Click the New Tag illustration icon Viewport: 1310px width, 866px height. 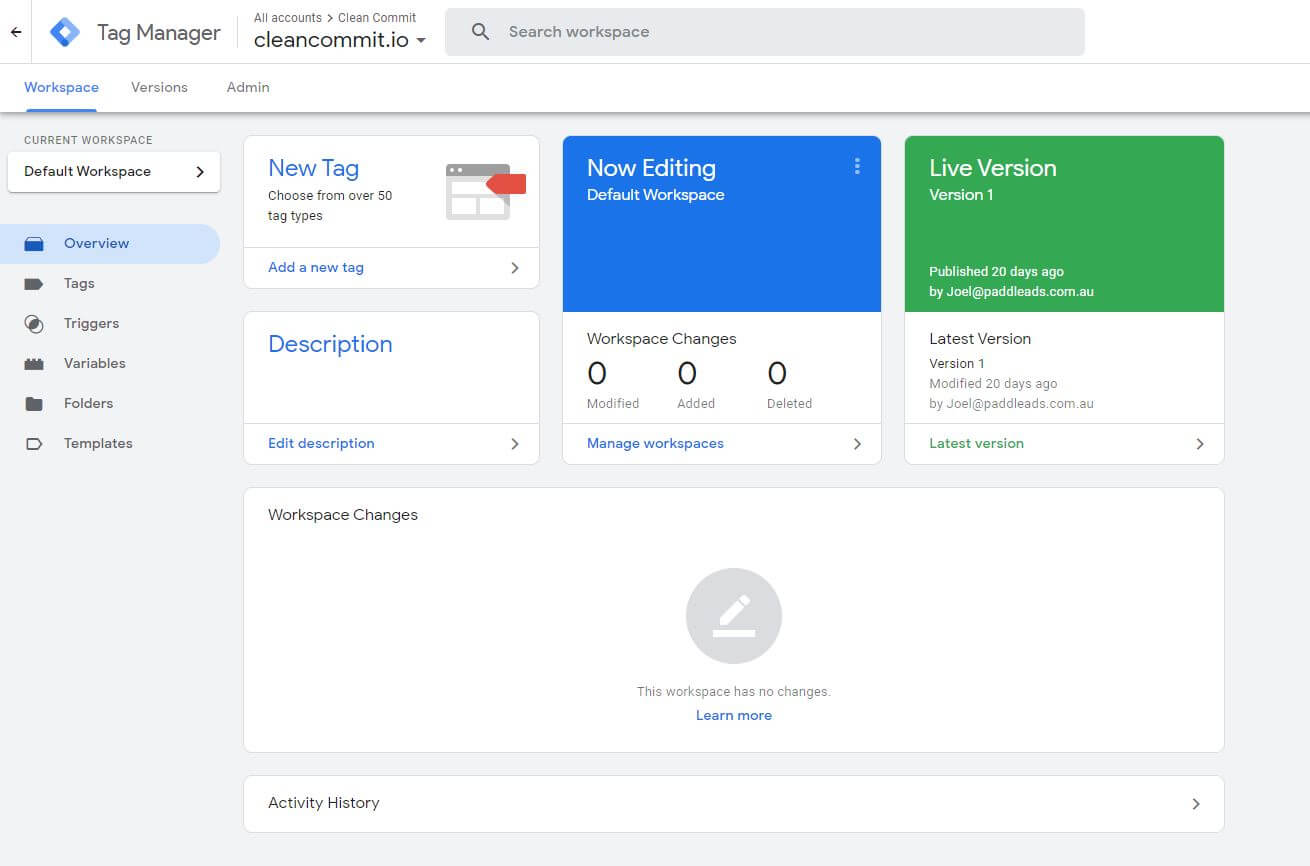486,192
